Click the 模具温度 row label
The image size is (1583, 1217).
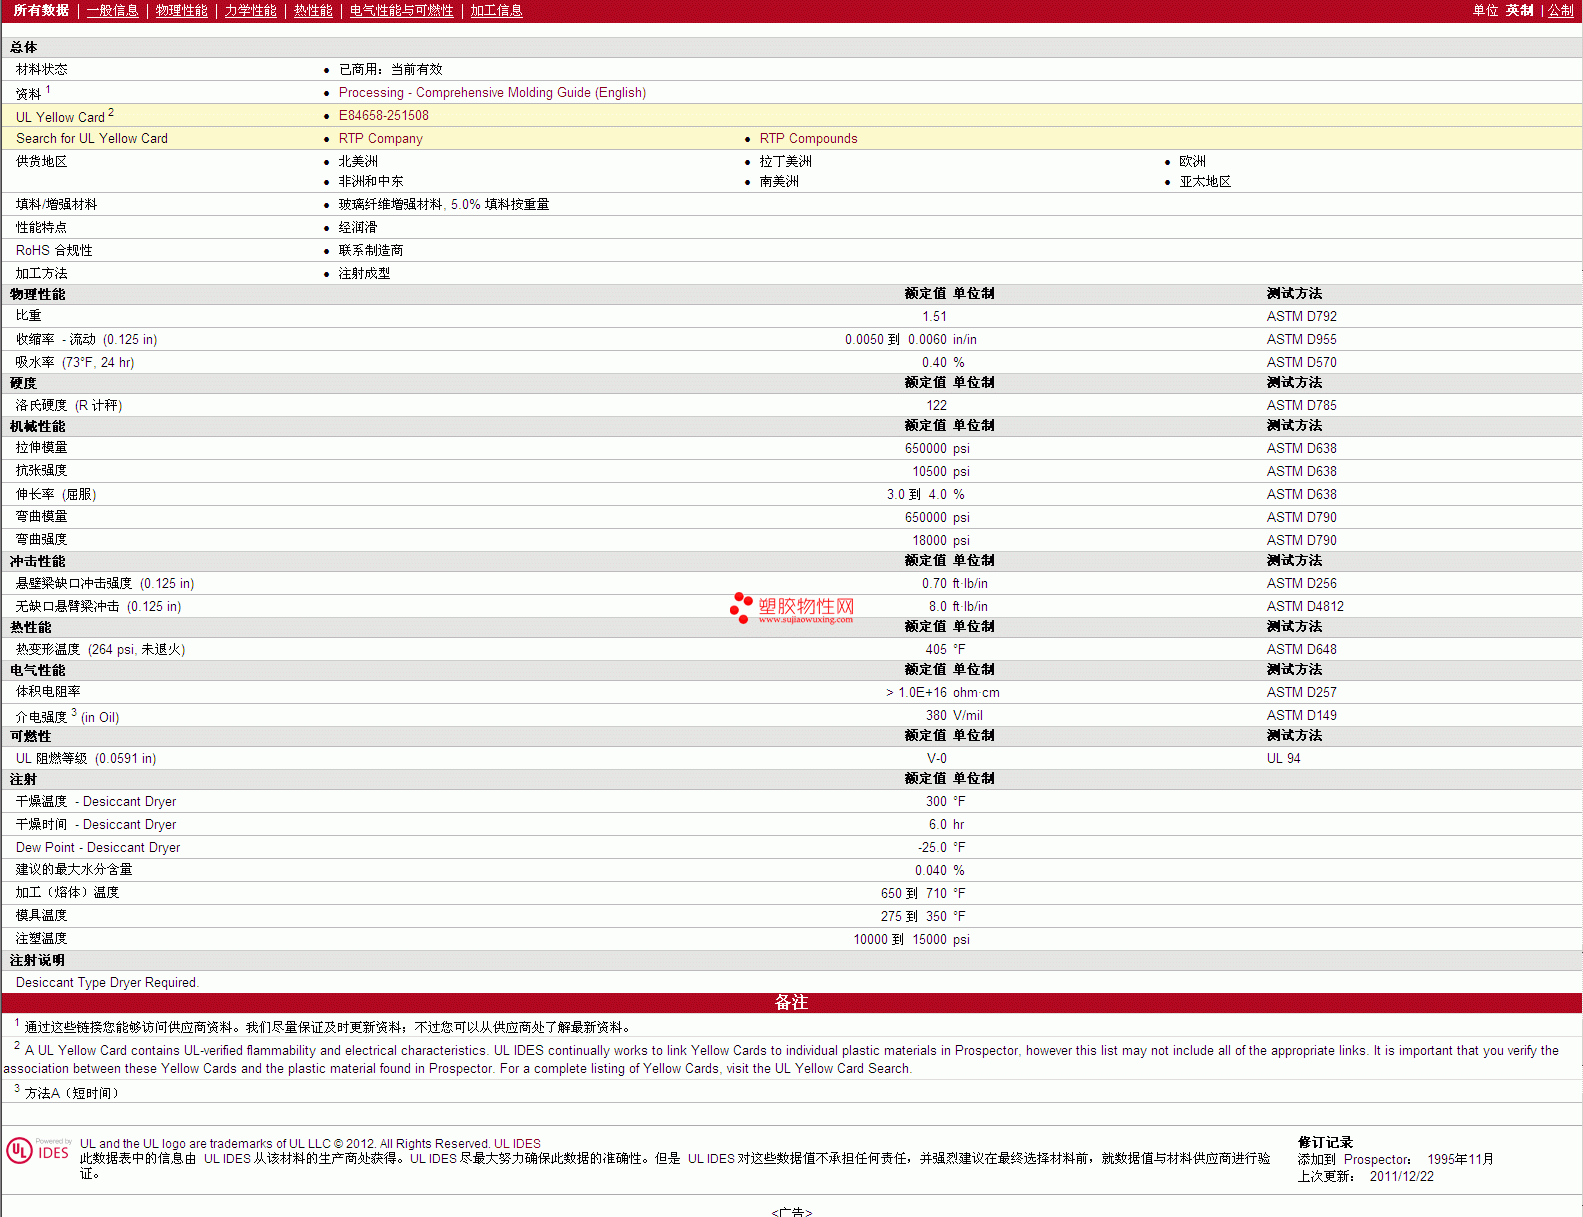(42, 915)
